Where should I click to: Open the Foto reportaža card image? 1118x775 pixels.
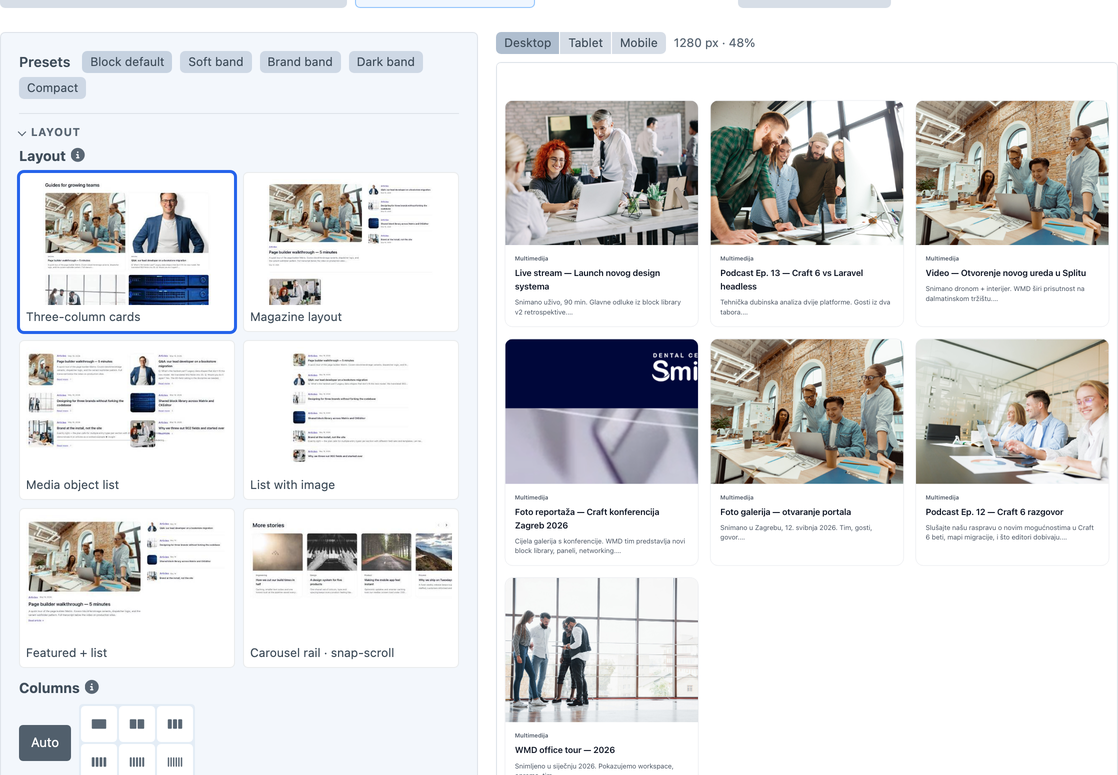602,411
